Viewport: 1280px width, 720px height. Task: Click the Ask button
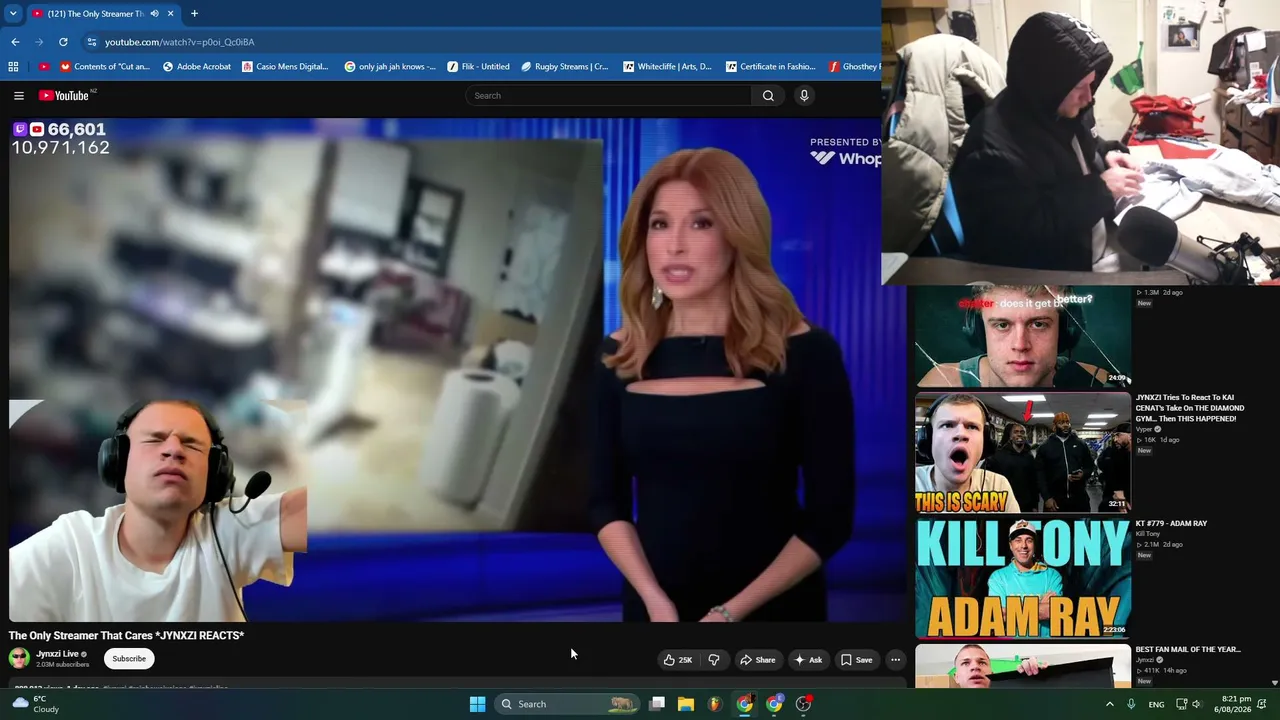(x=808, y=660)
